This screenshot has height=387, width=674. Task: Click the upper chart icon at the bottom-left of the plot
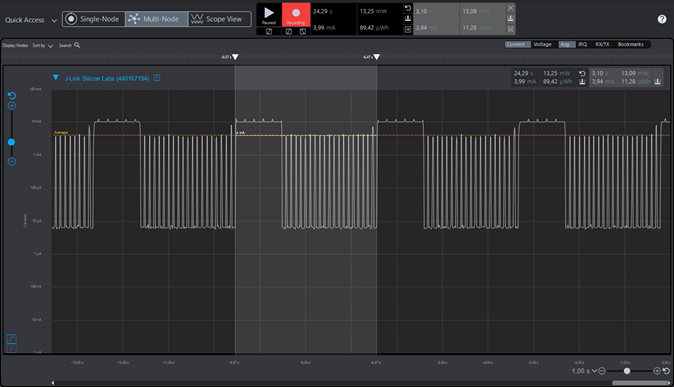[12, 339]
